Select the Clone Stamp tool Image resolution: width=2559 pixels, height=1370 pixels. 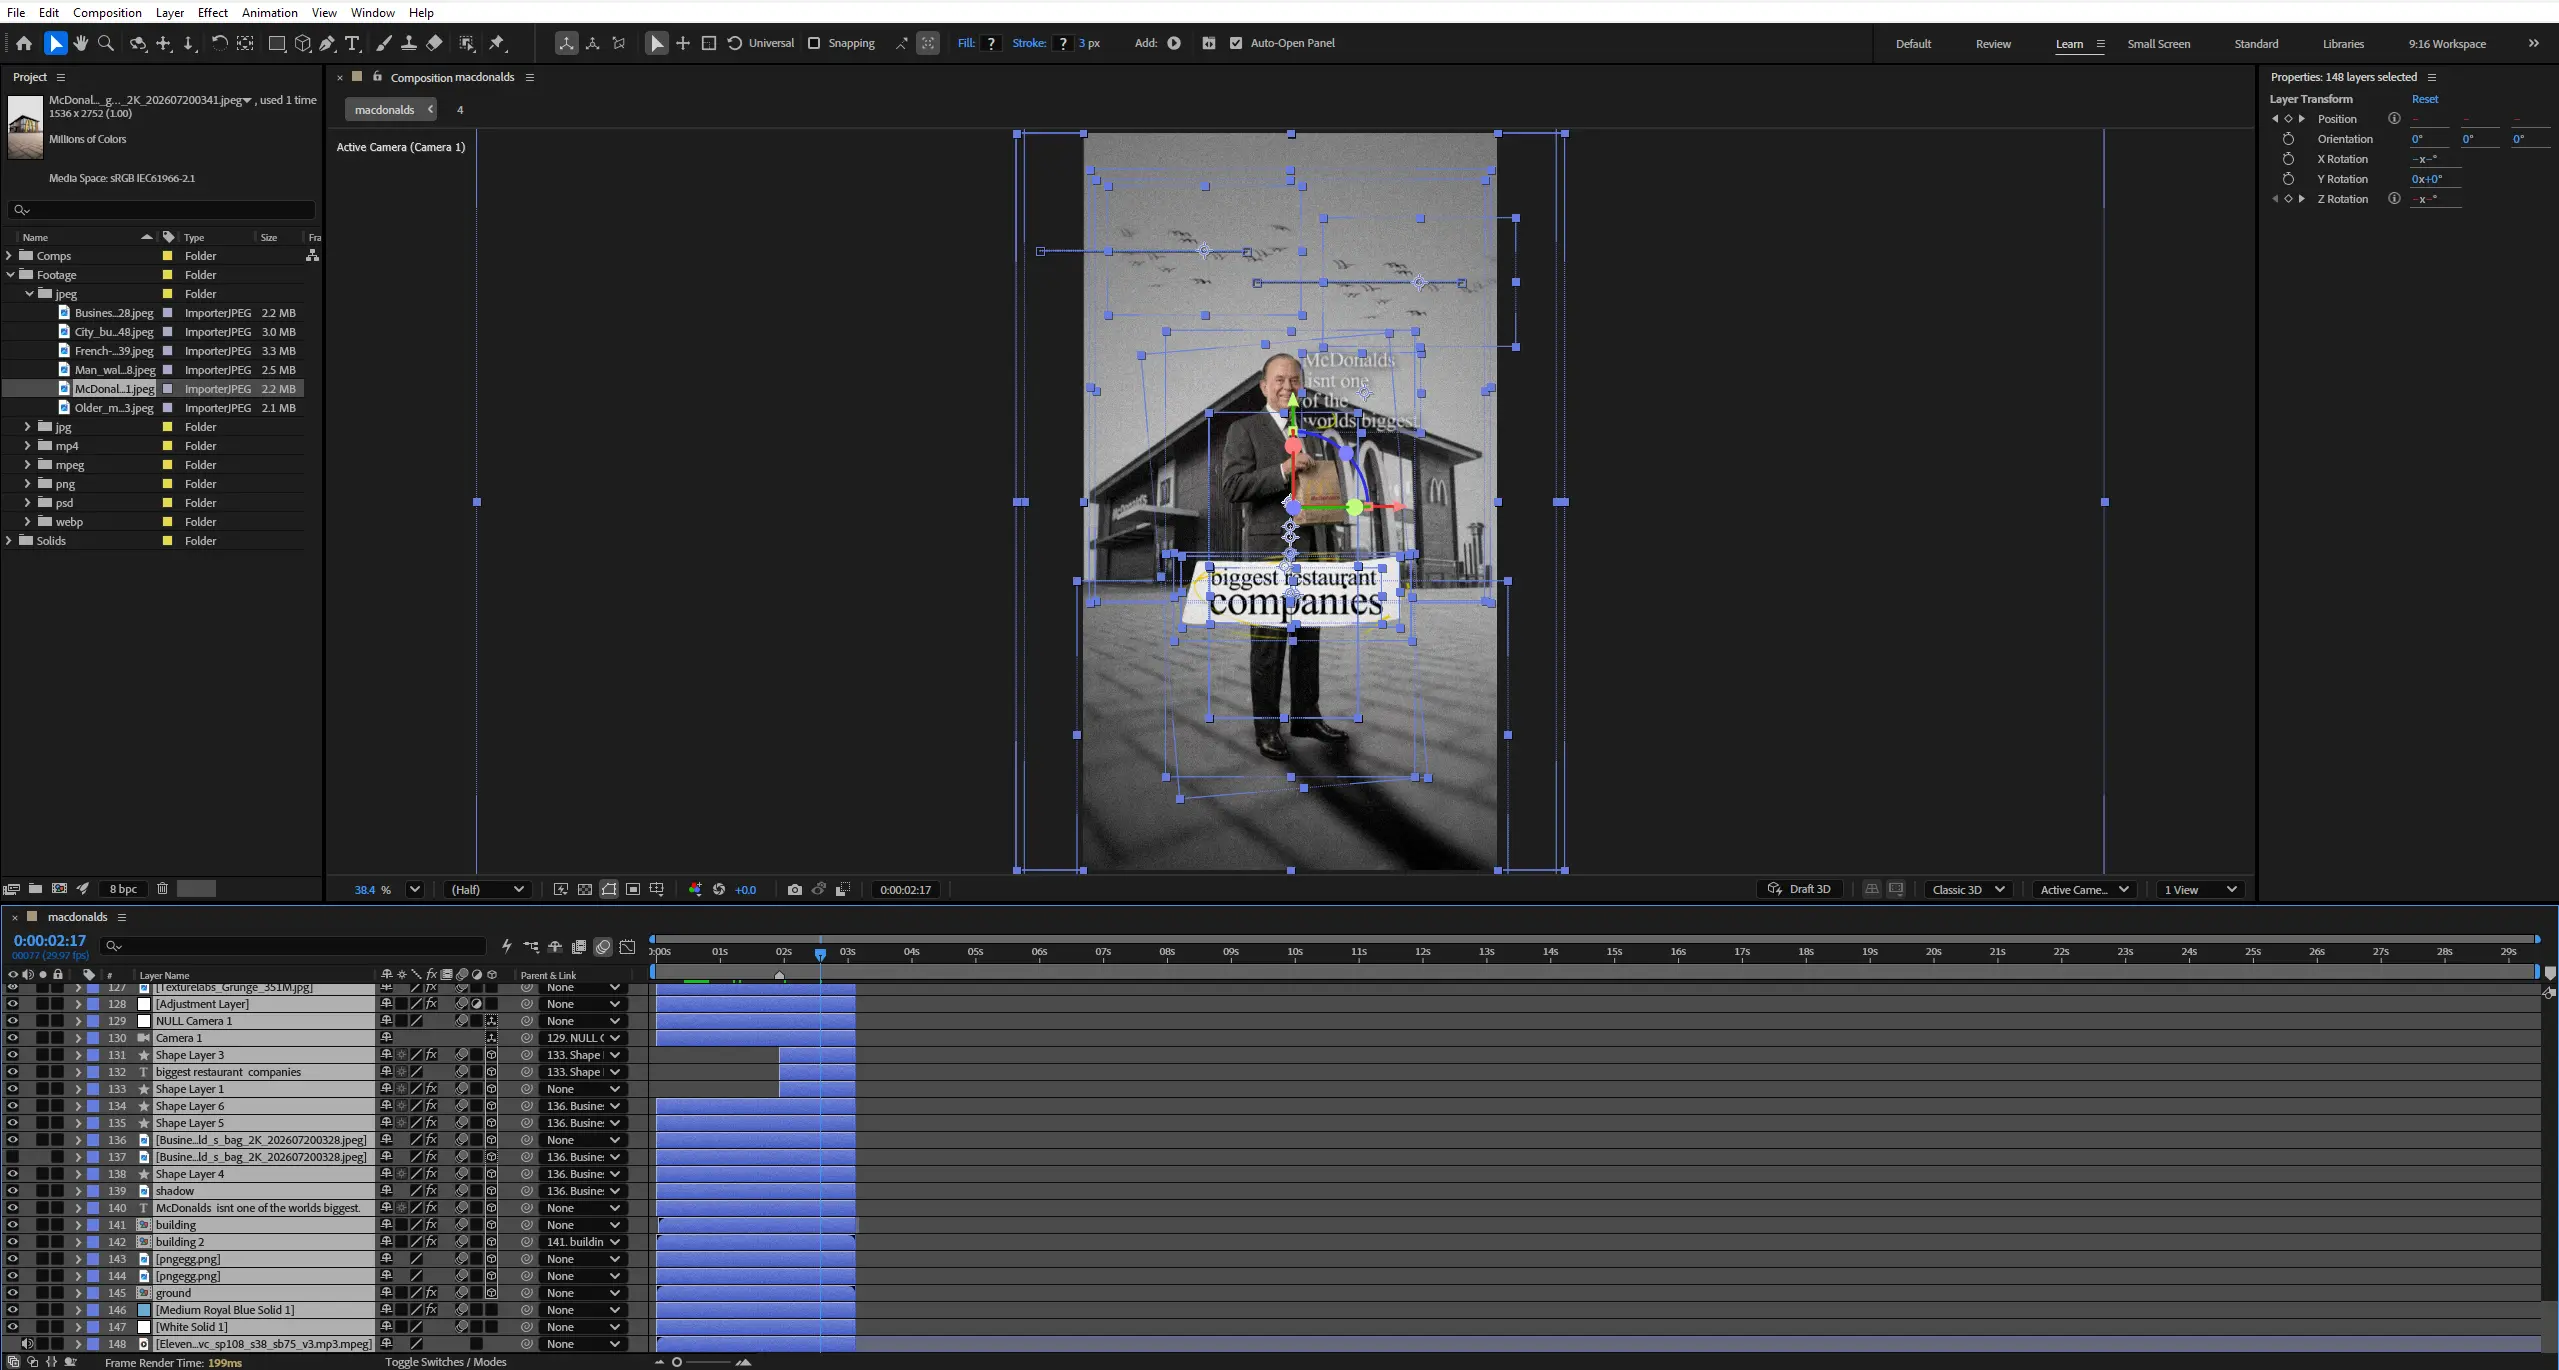(409, 43)
